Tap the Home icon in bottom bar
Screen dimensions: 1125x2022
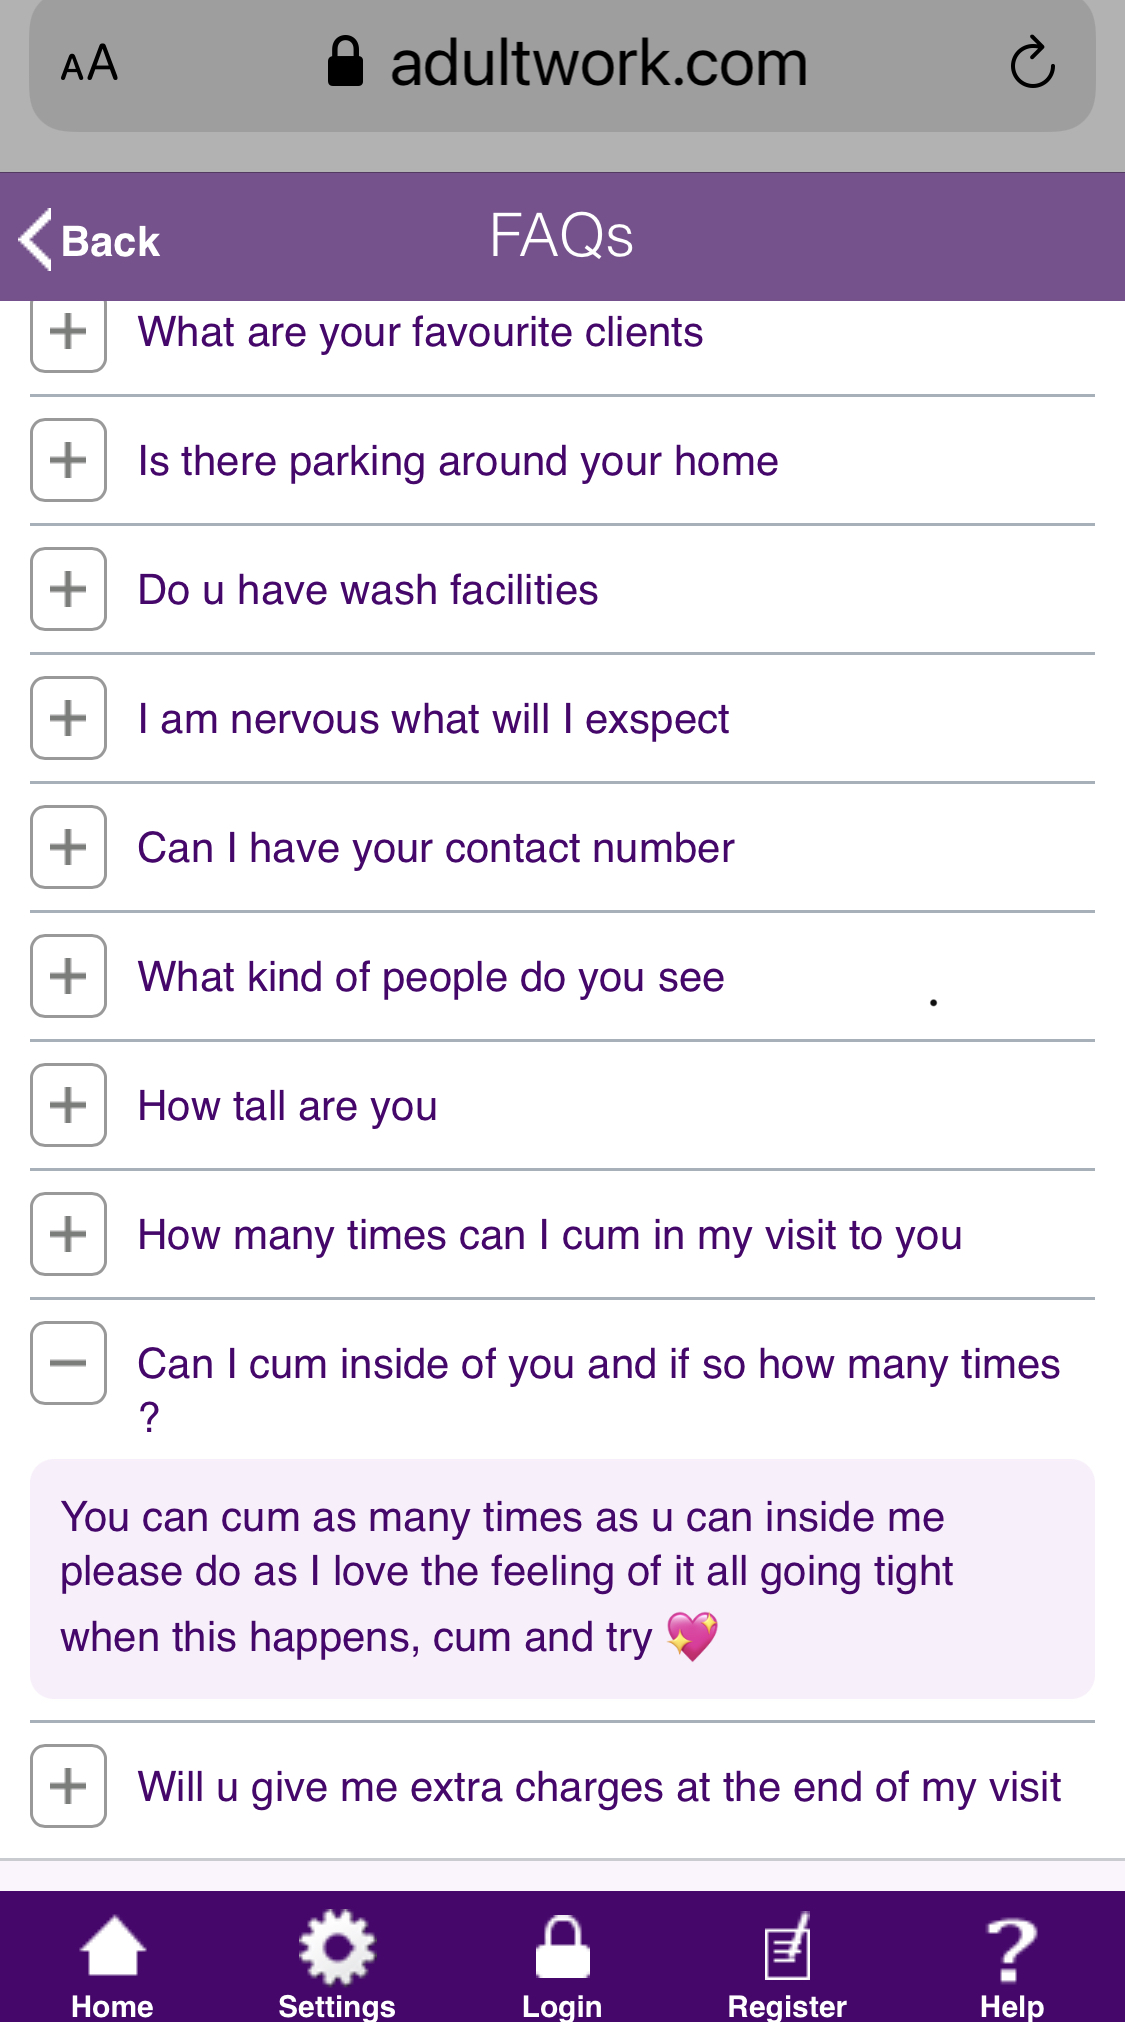(112, 1948)
